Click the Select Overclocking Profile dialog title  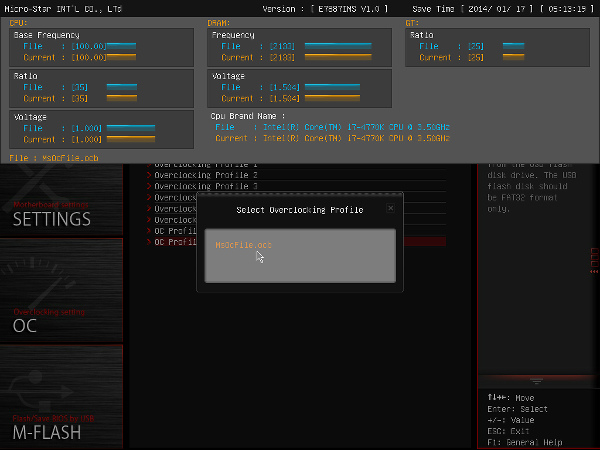300,210
